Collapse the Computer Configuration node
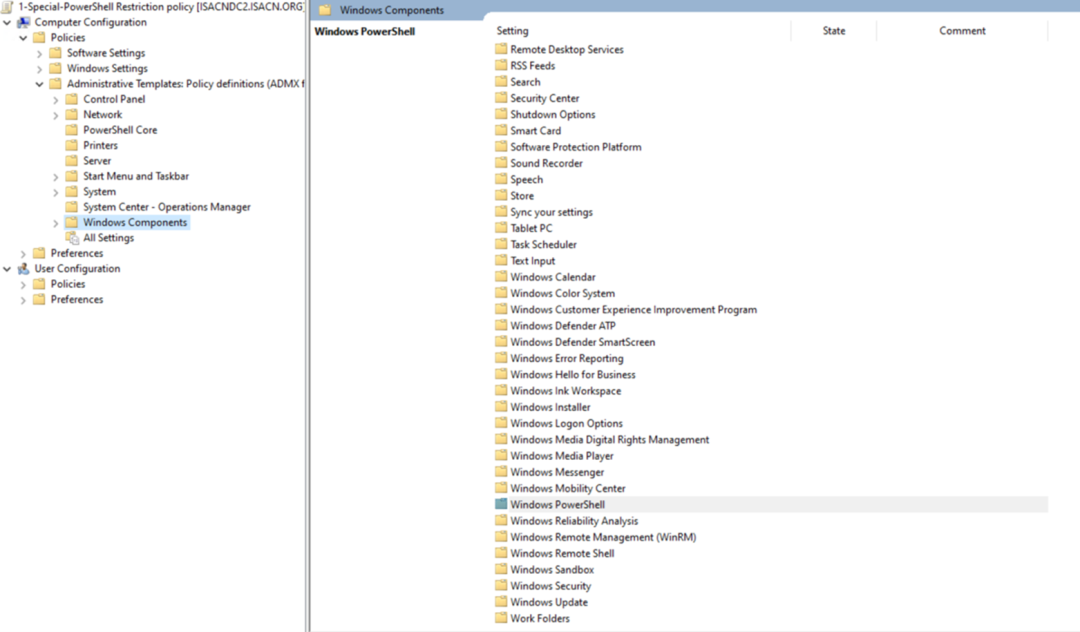Viewport: 1080px width, 632px height. [7, 23]
